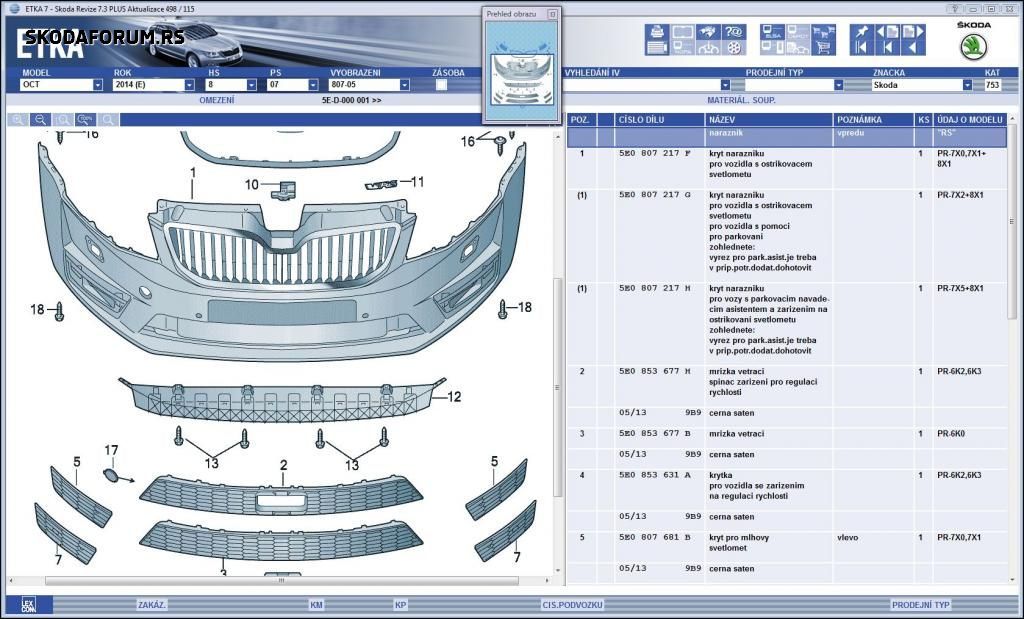Click the Carport icon

[x=798, y=31]
